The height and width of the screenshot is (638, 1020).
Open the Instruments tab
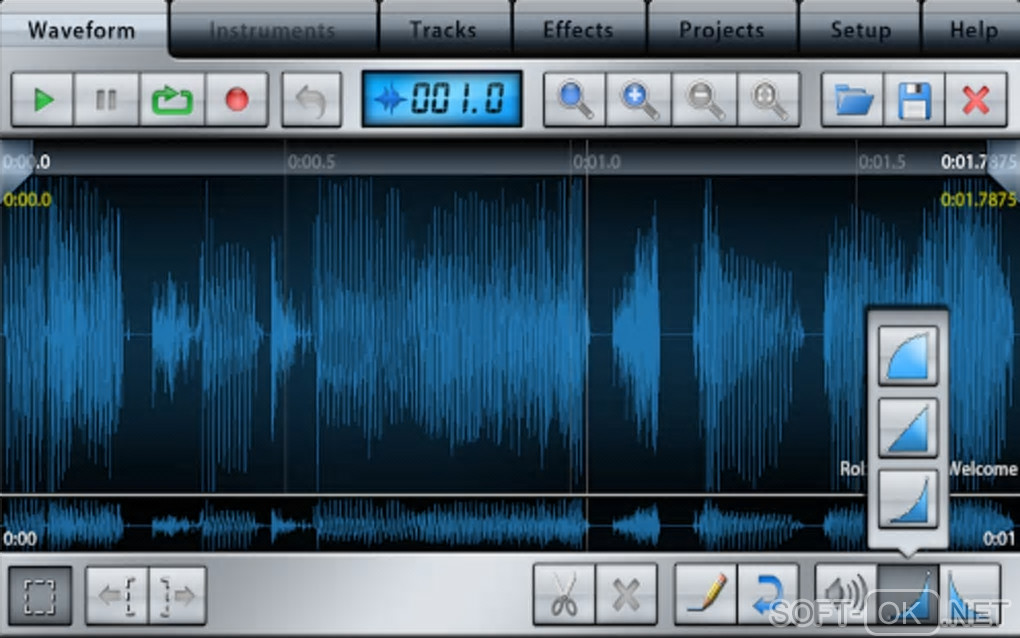point(273,30)
